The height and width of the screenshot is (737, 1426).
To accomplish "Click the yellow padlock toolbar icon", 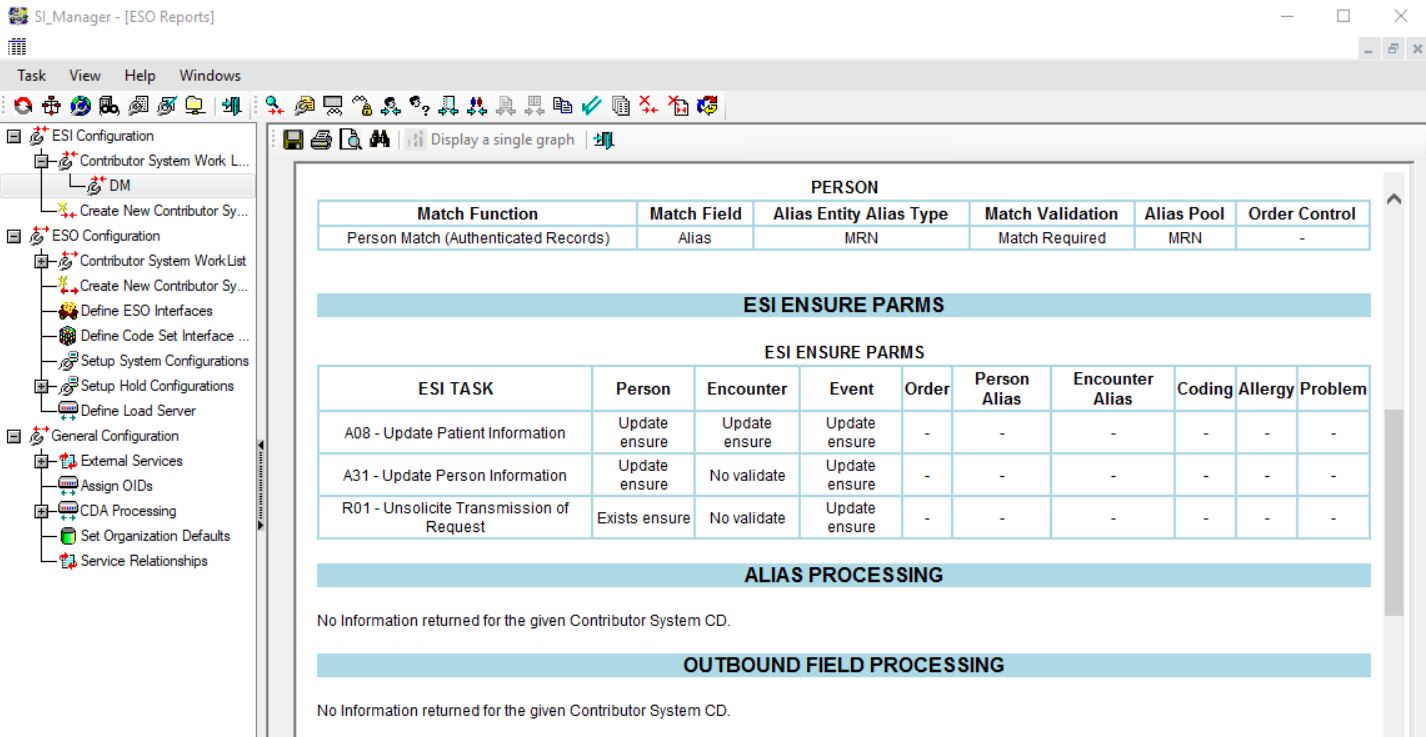I will pos(362,105).
